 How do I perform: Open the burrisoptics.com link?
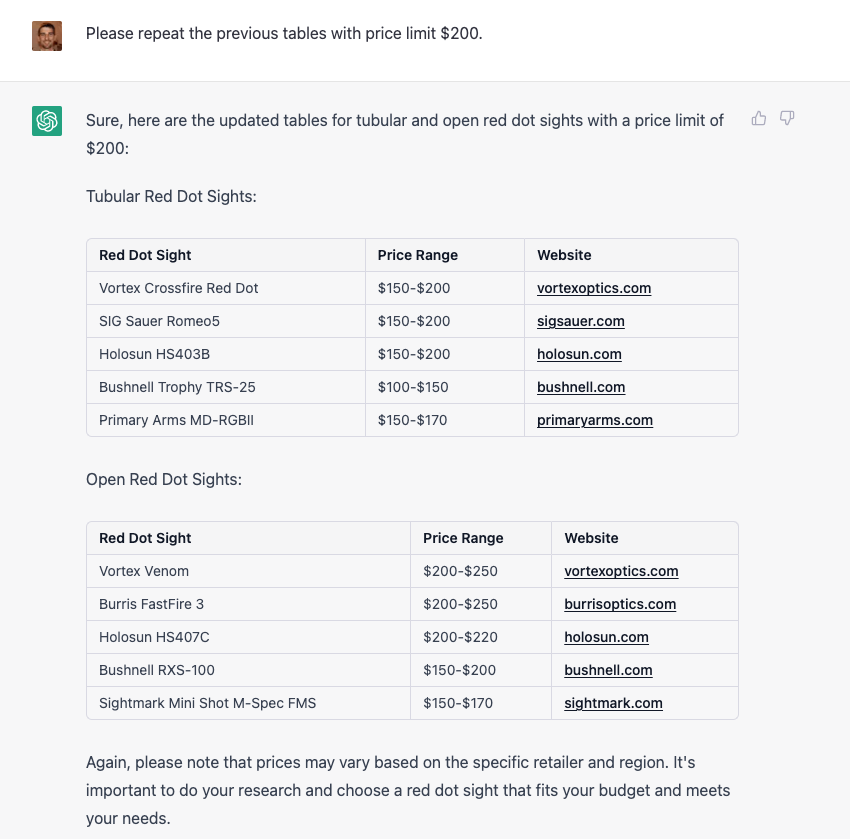click(x=620, y=604)
